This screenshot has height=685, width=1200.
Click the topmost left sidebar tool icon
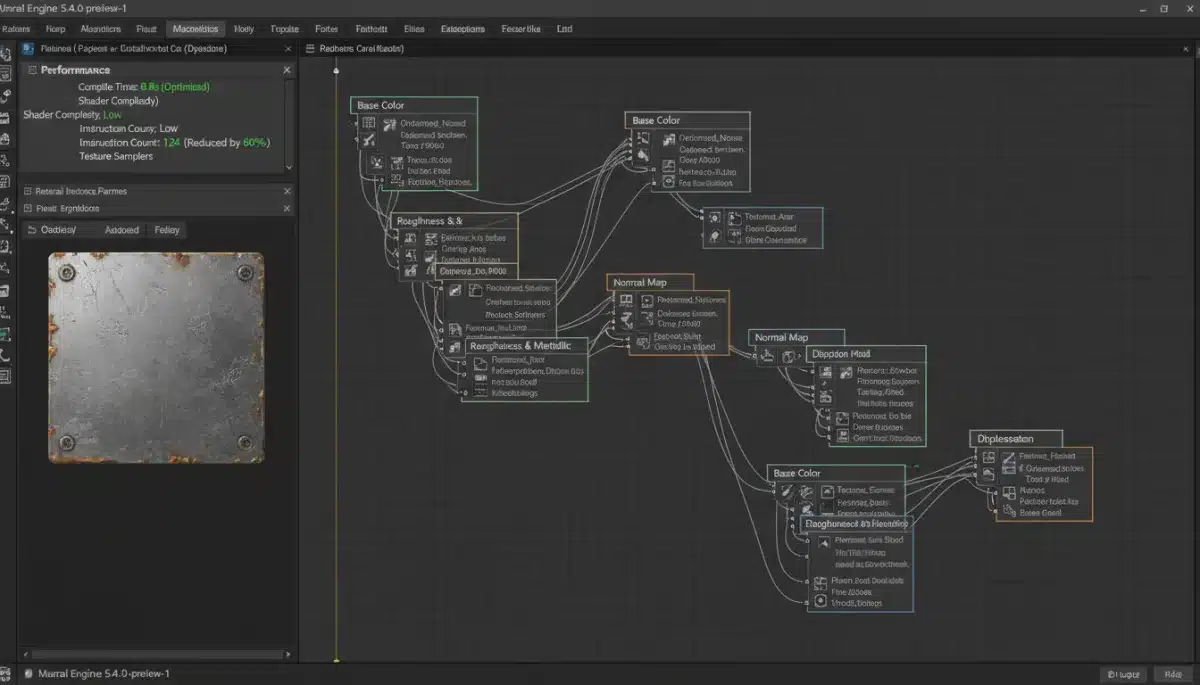(x=6, y=53)
